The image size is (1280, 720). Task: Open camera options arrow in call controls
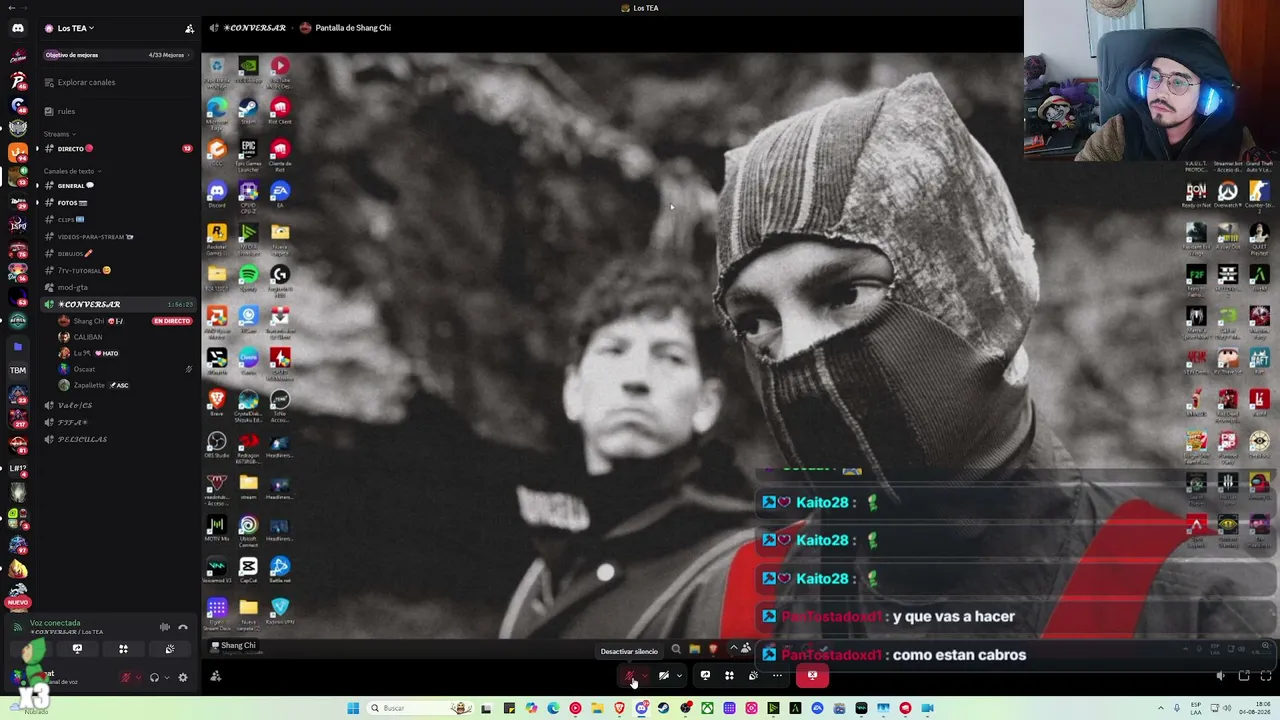point(679,676)
